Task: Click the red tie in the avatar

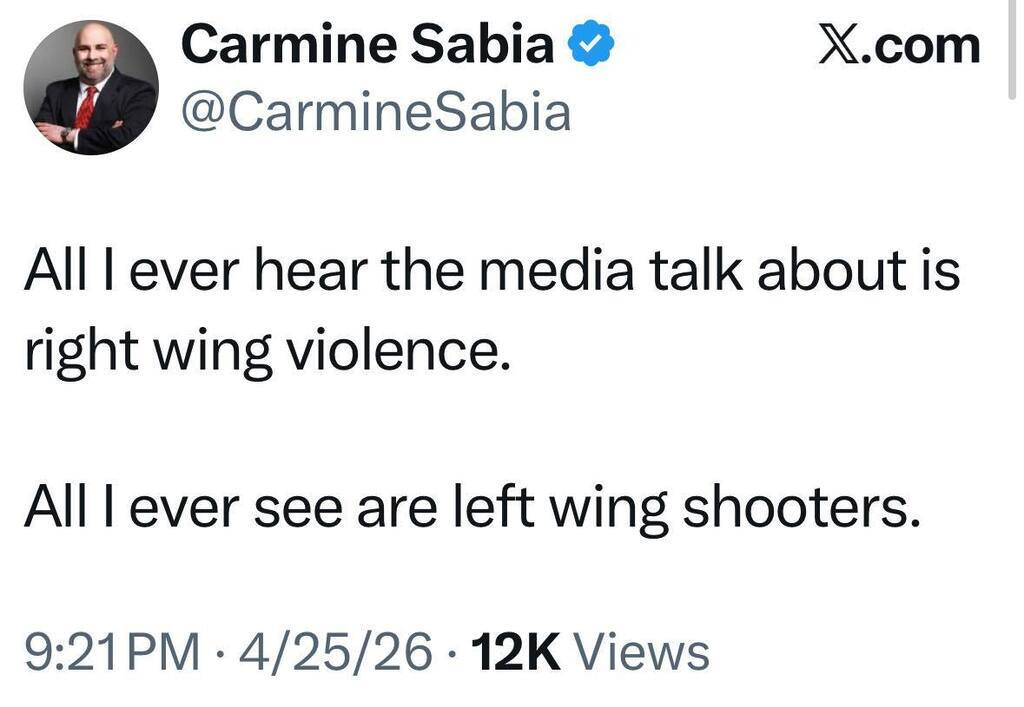Action: [86, 107]
